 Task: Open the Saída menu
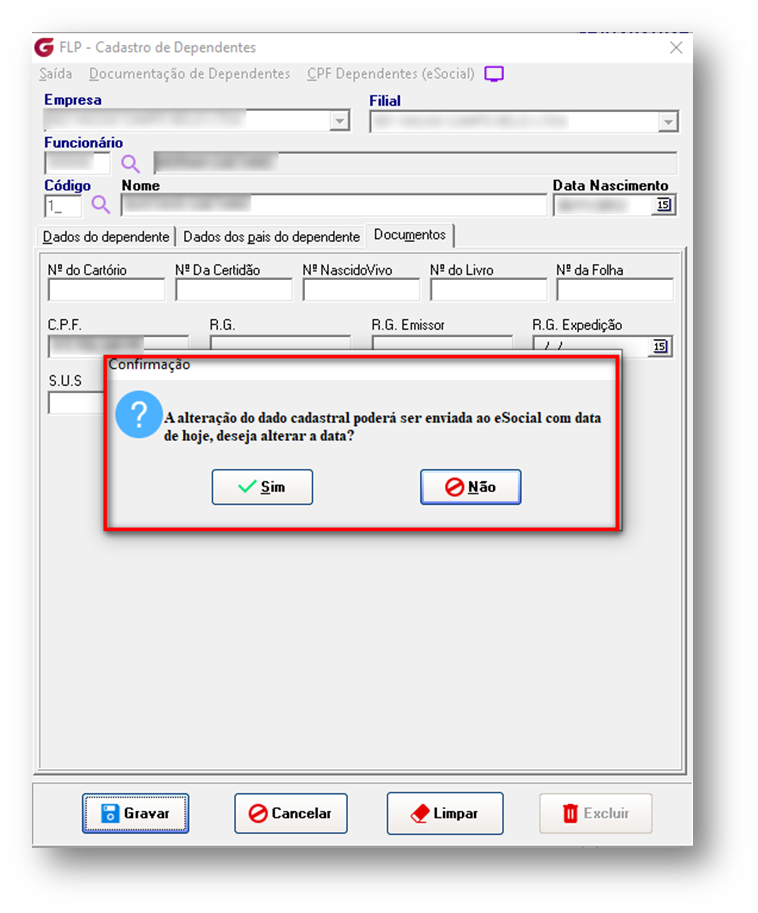pos(55,74)
